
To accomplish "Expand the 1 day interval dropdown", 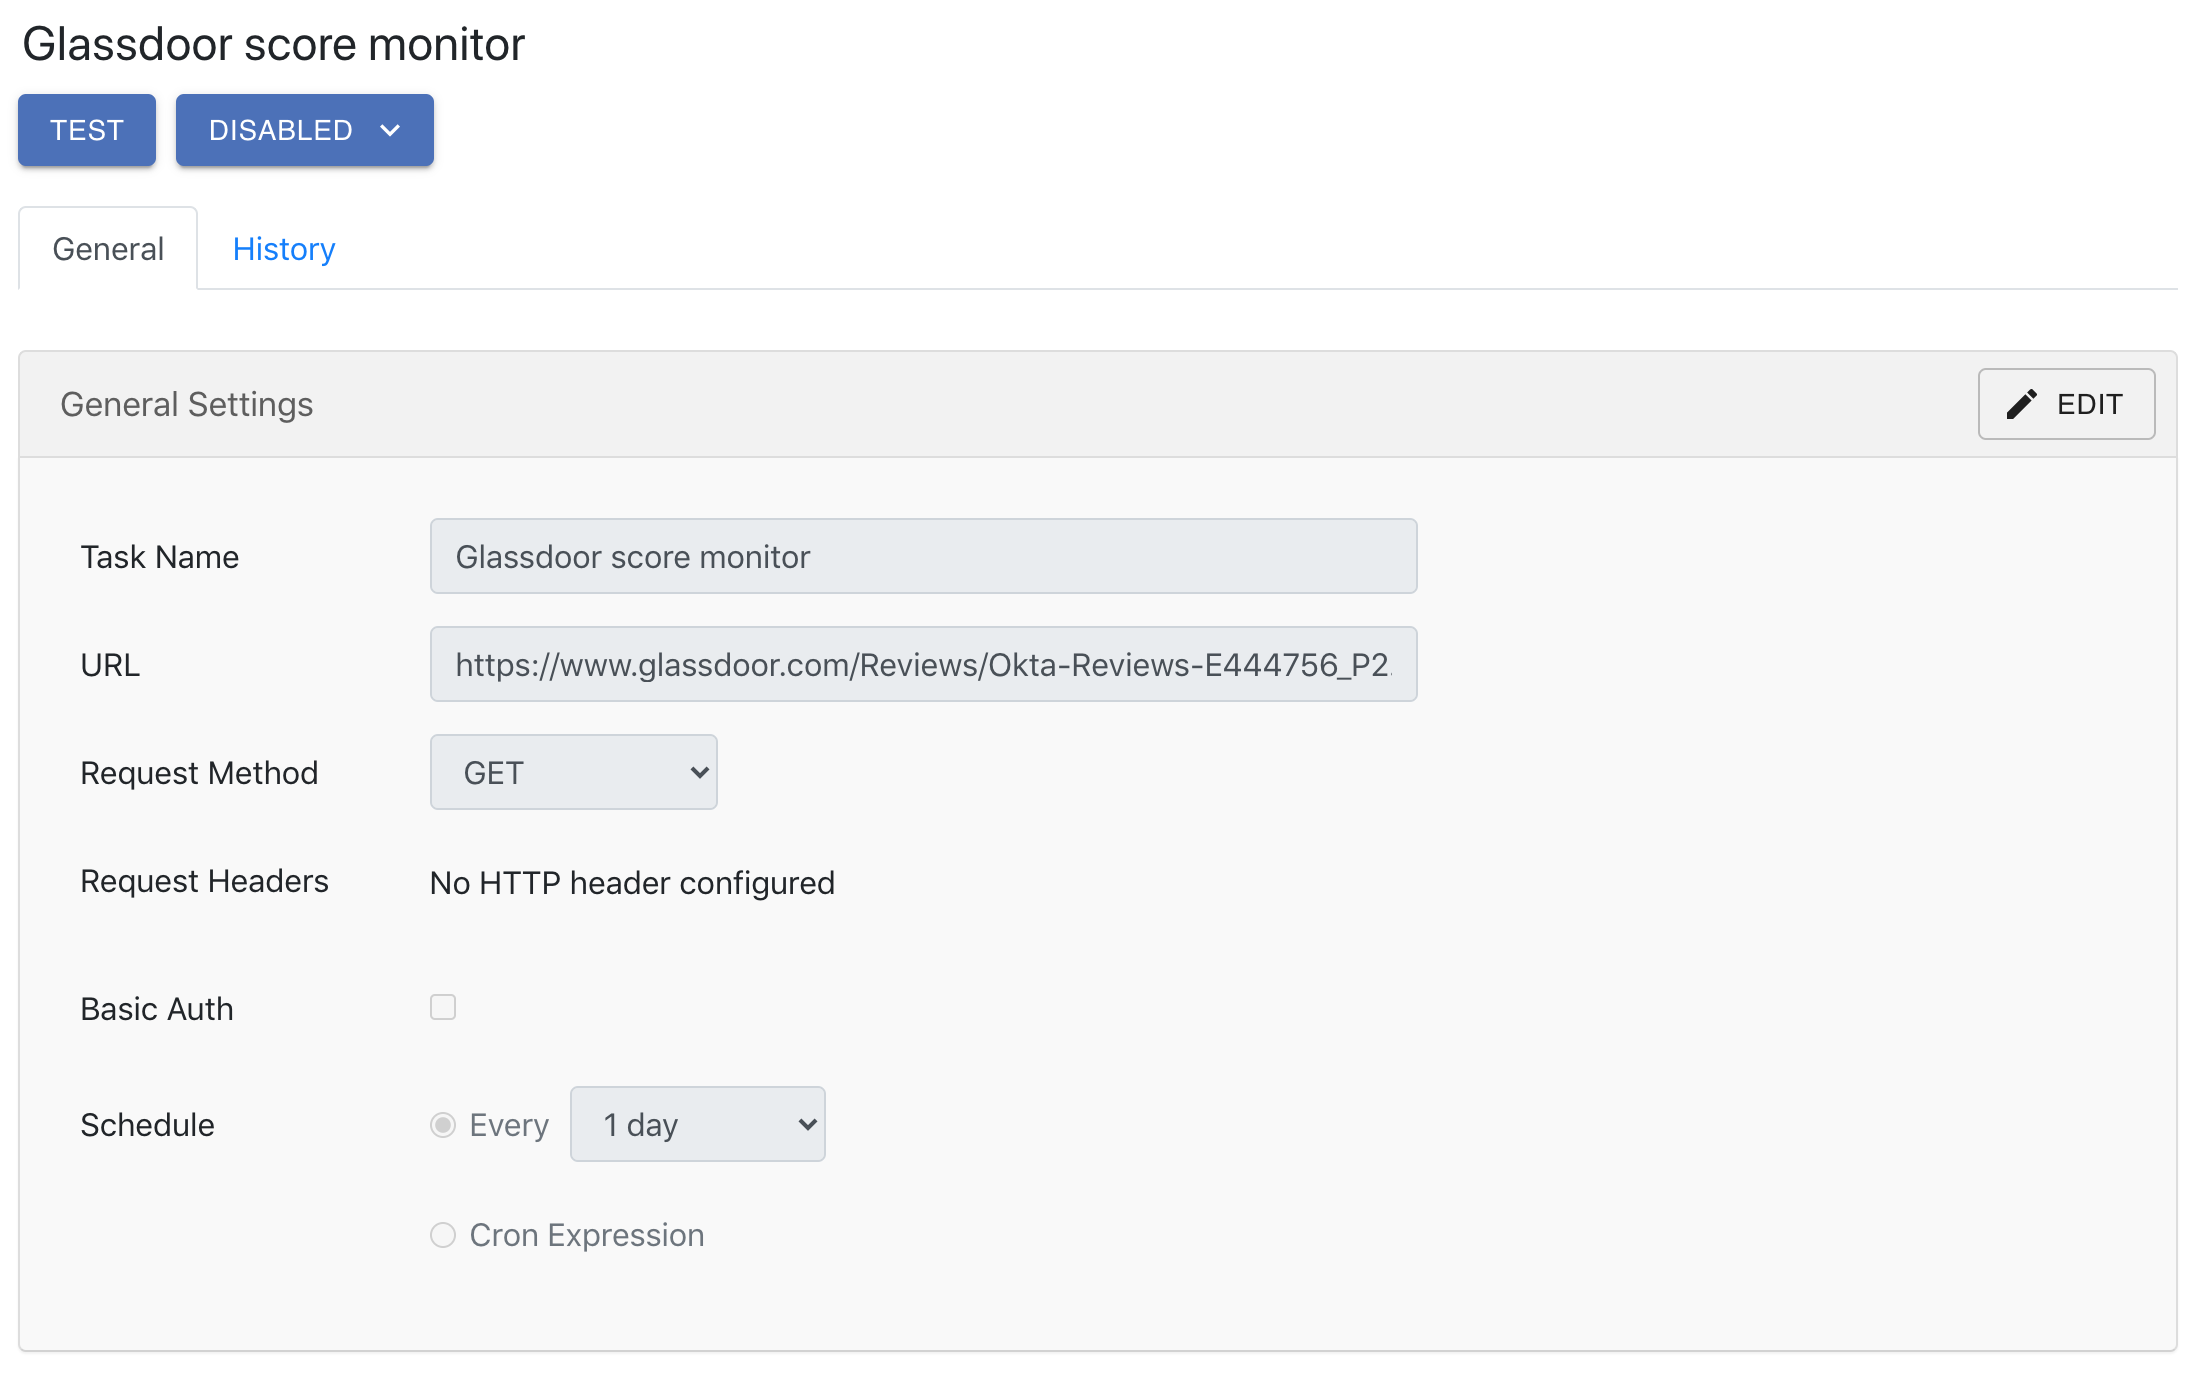I will (697, 1125).
